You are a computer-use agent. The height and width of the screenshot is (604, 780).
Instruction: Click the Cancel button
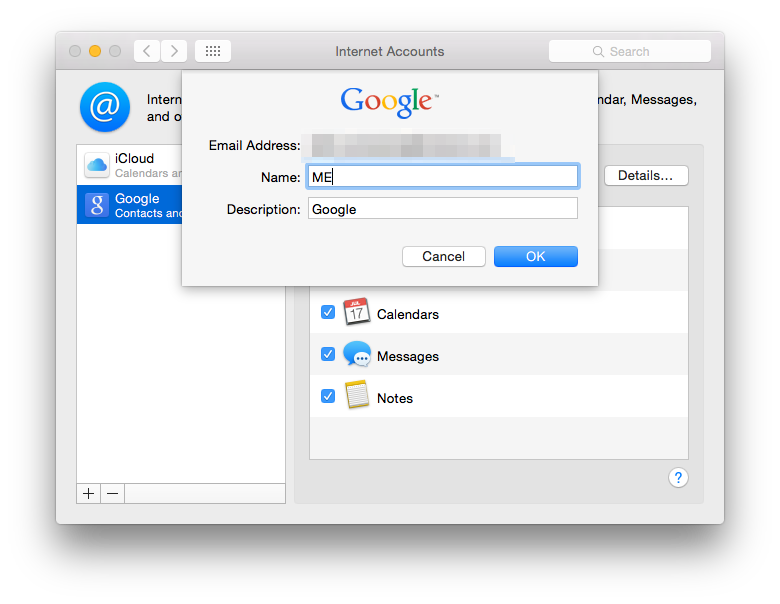pyautogui.click(x=444, y=257)
